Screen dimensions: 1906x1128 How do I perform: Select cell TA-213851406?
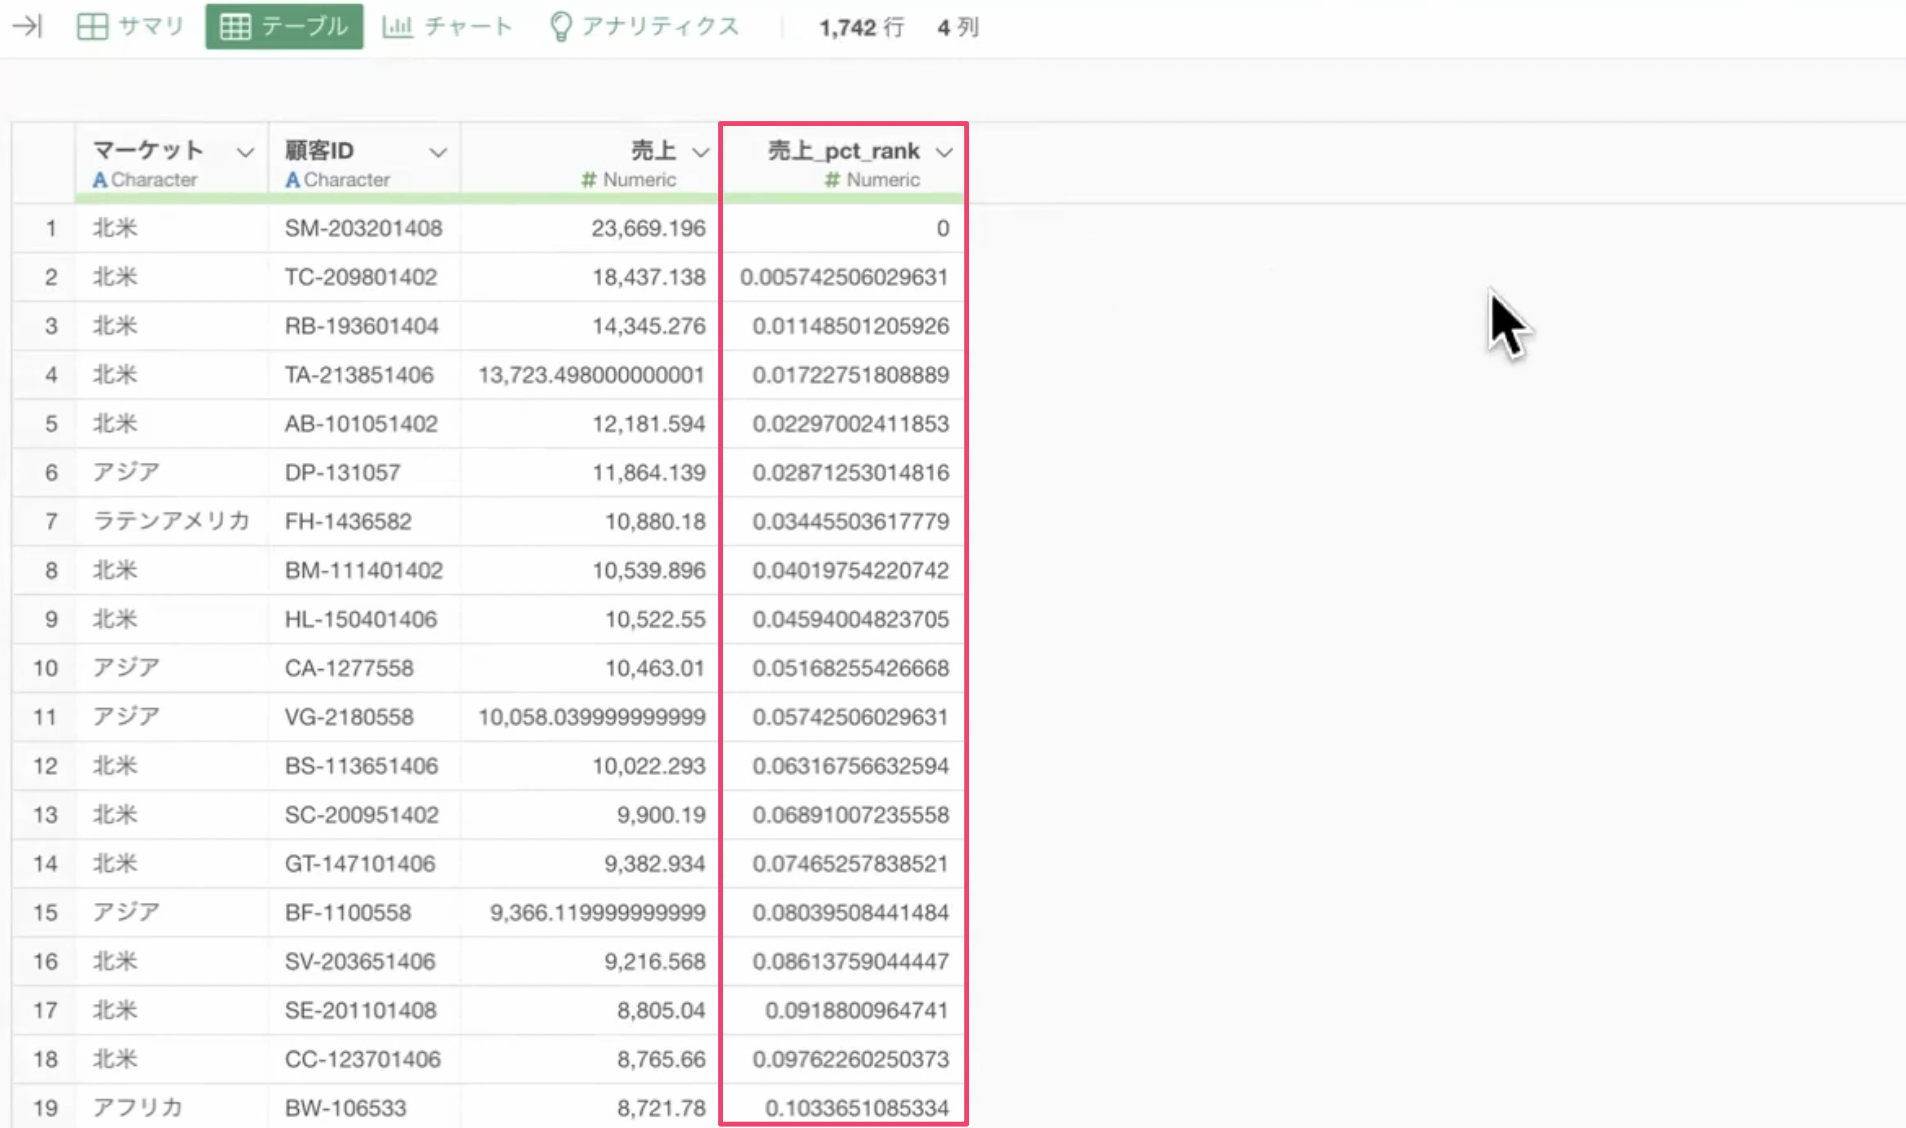(x=364, y=375)
